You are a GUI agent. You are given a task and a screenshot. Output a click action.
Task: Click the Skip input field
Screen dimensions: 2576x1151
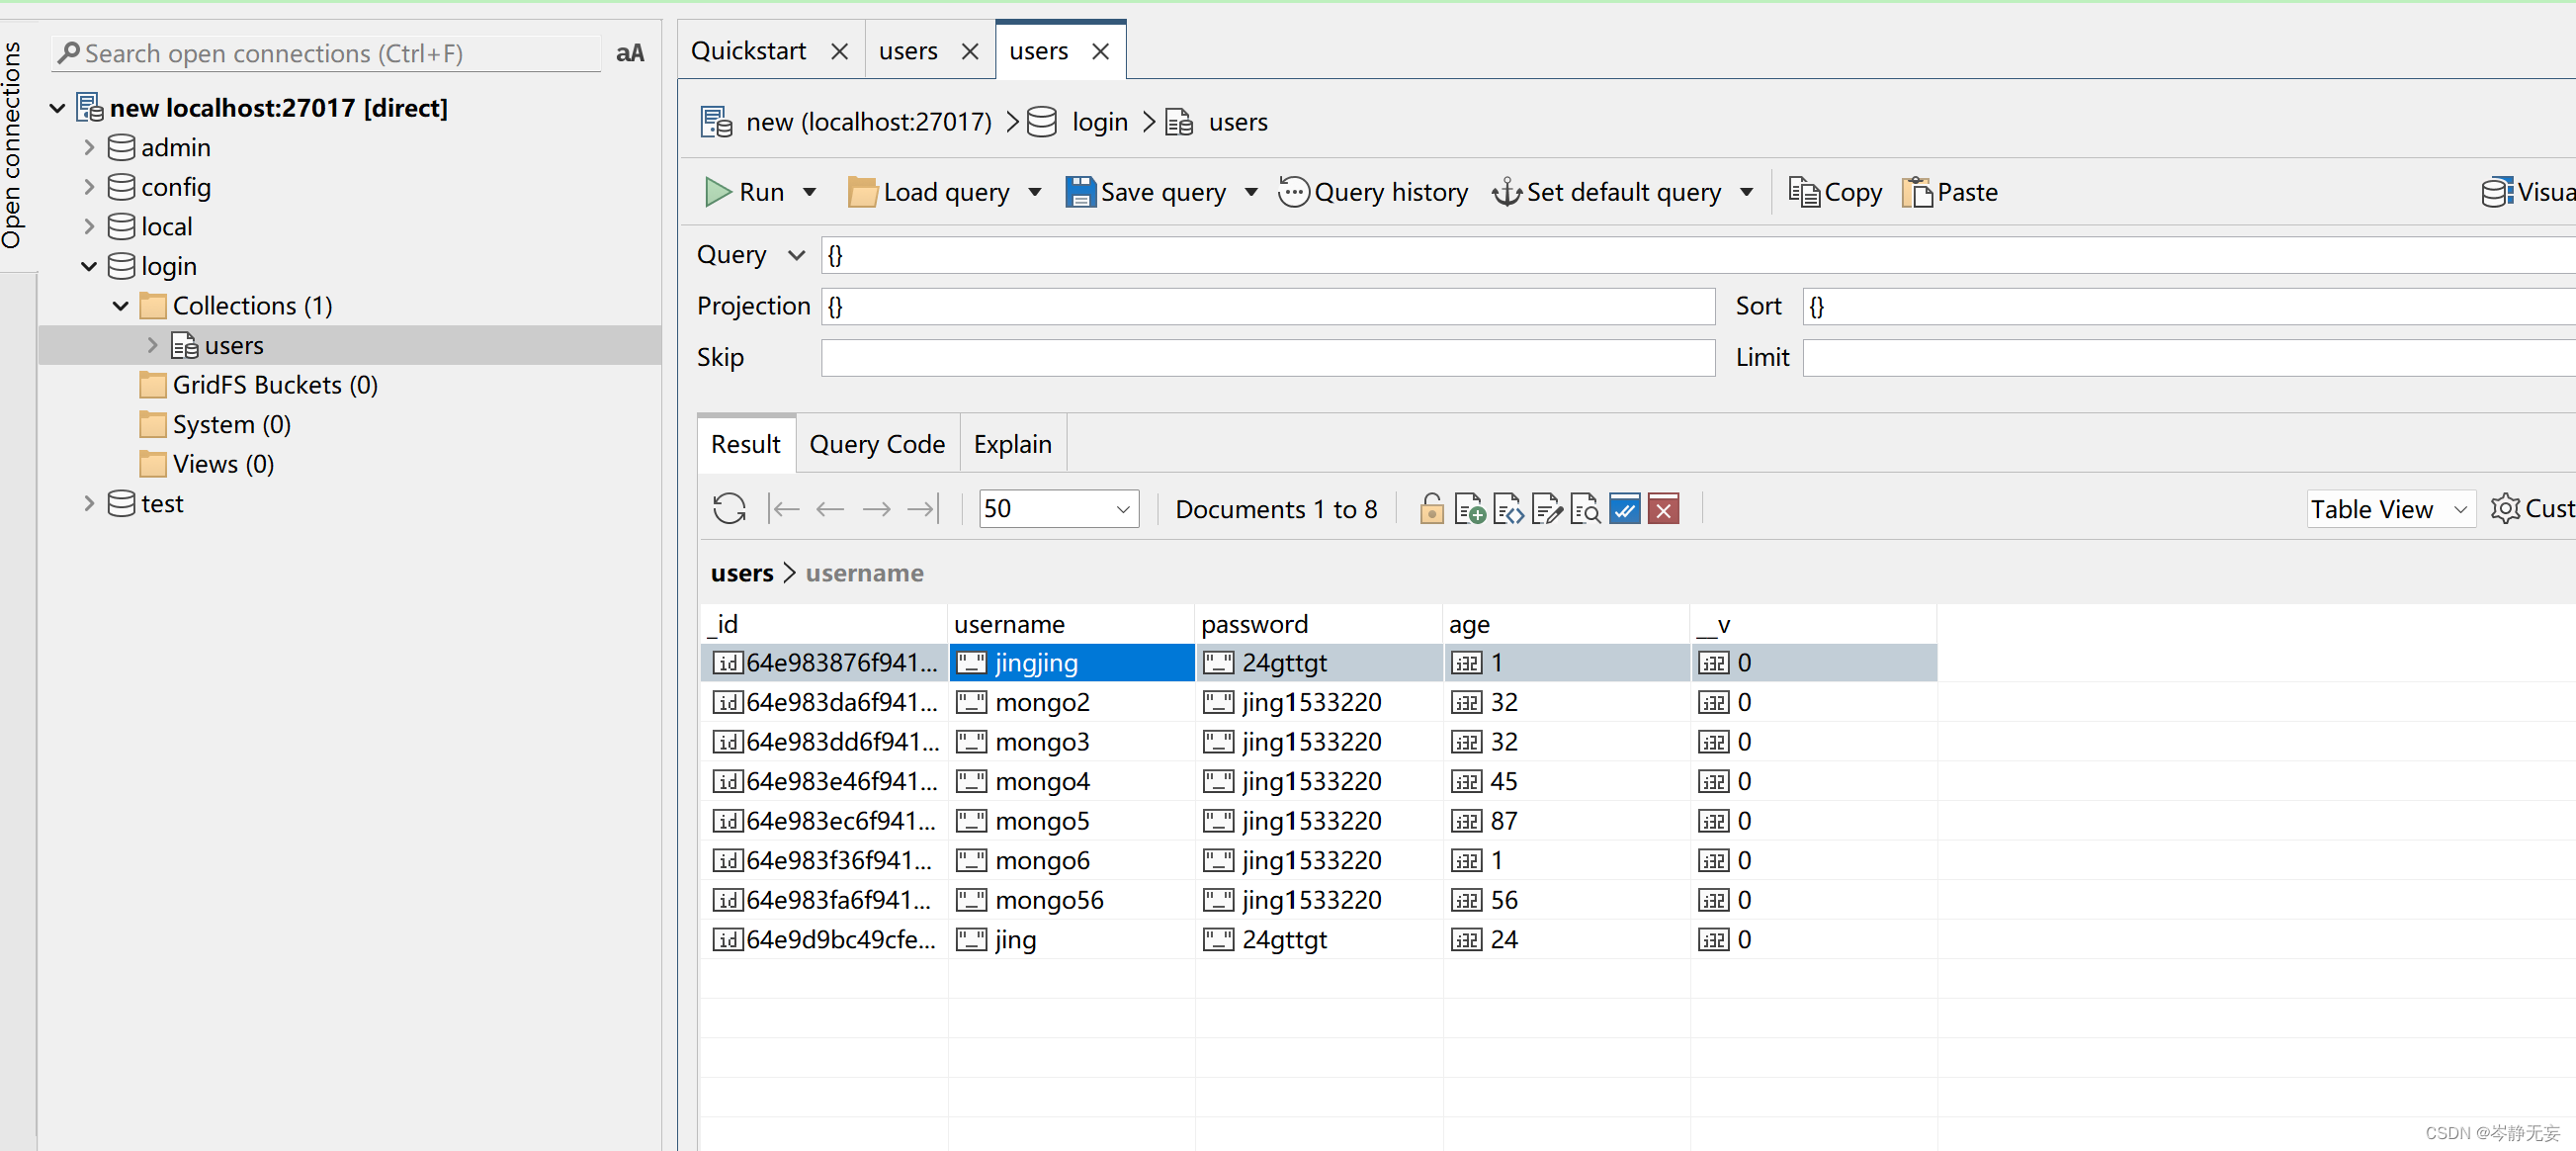(x=1268, y=358)
